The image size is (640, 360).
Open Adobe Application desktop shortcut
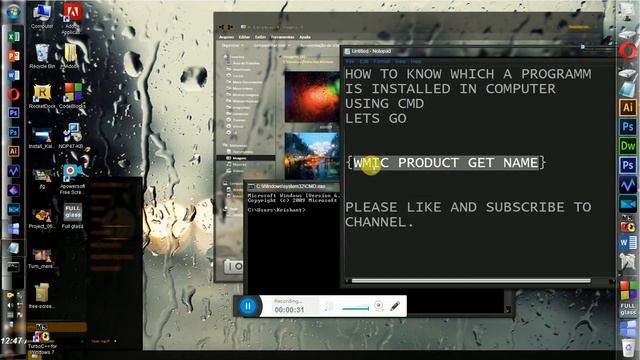tap(72, 18)
